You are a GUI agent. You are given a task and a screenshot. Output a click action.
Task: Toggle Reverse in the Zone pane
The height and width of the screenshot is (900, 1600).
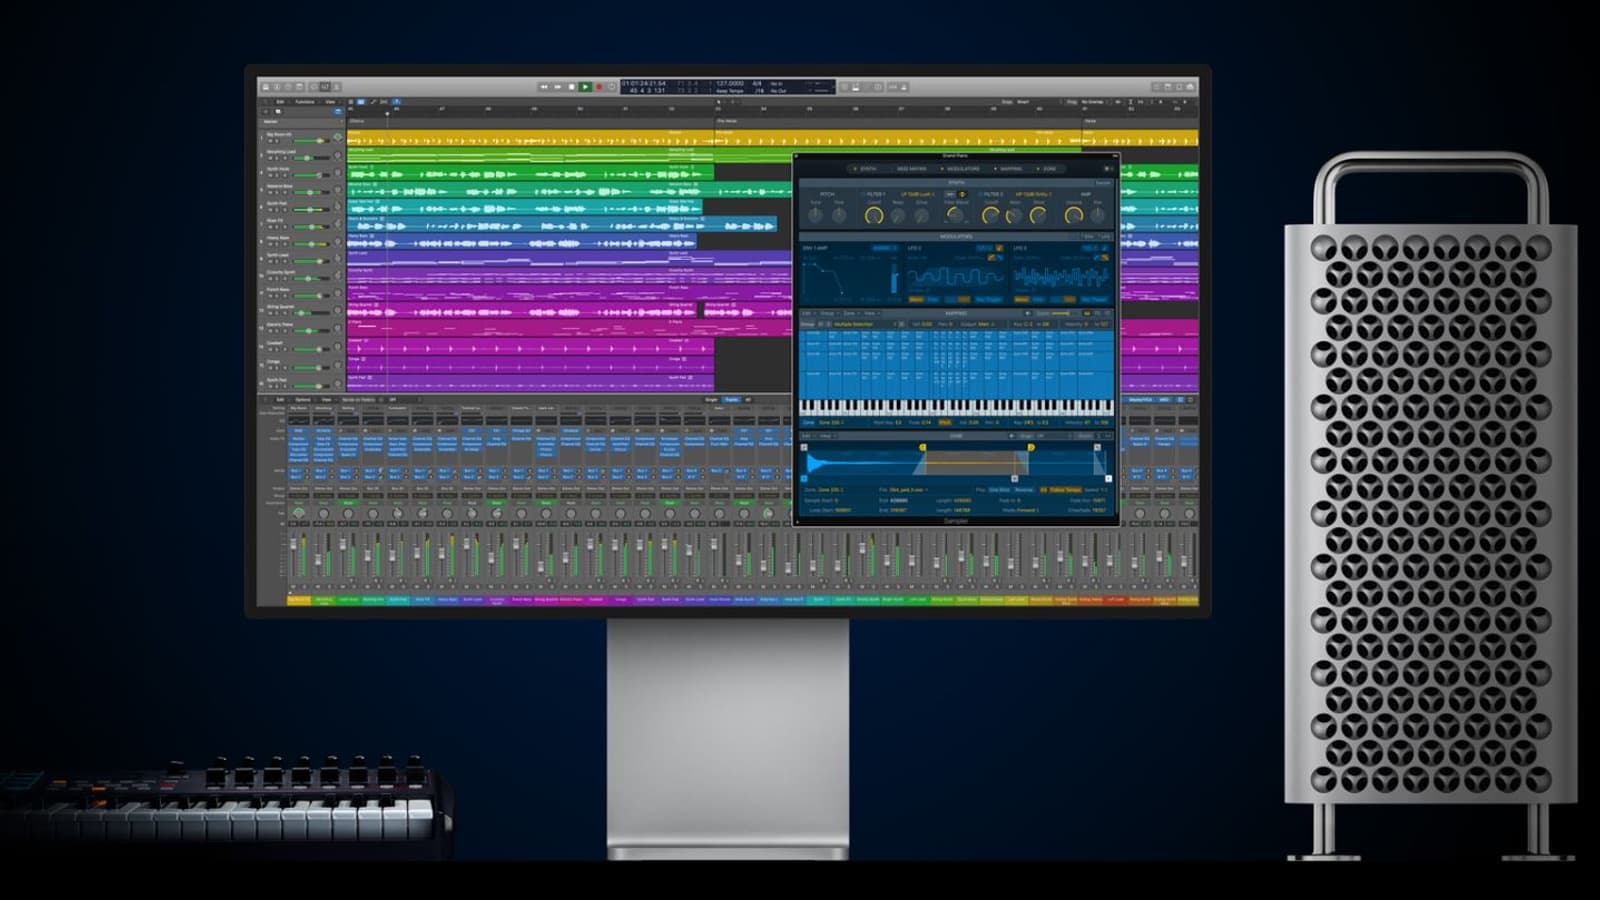click(x=1024, y=490)
